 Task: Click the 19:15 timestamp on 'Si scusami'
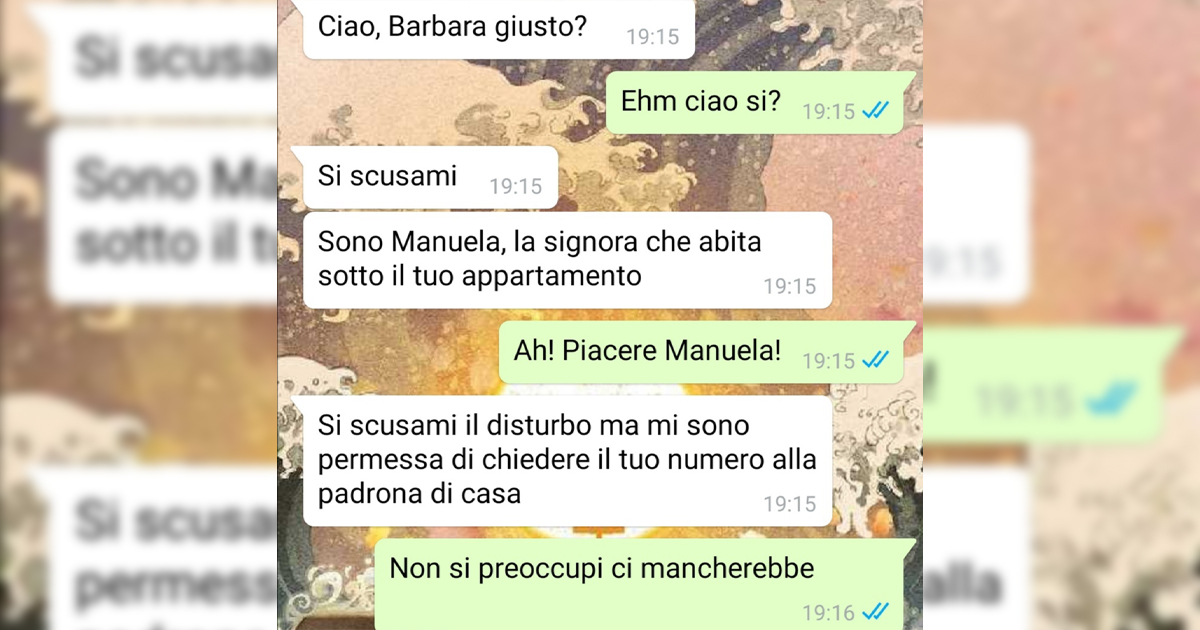click(515, 186)
